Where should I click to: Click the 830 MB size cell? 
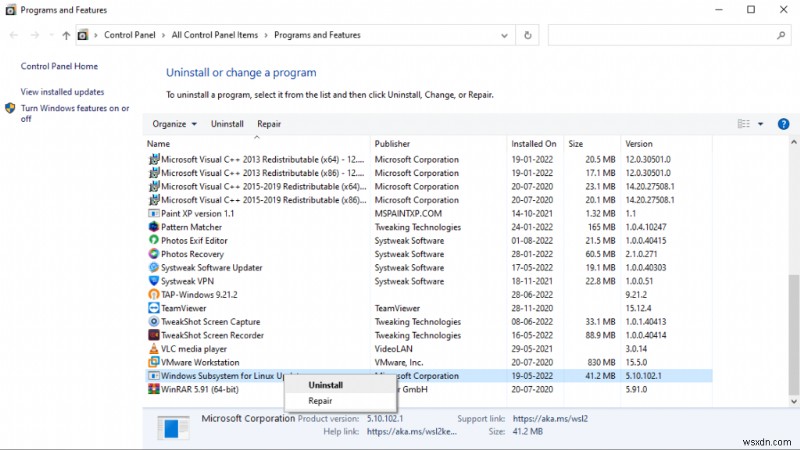[x=601, y=362]
